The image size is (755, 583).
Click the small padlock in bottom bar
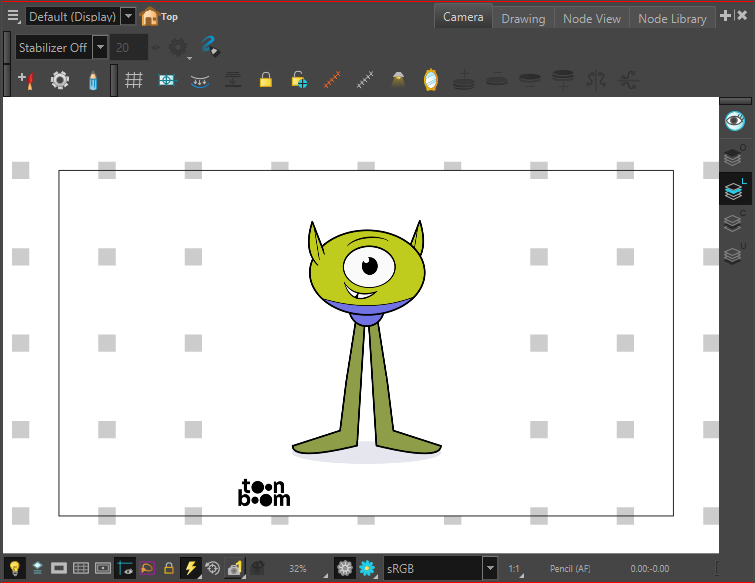(169, 569)
